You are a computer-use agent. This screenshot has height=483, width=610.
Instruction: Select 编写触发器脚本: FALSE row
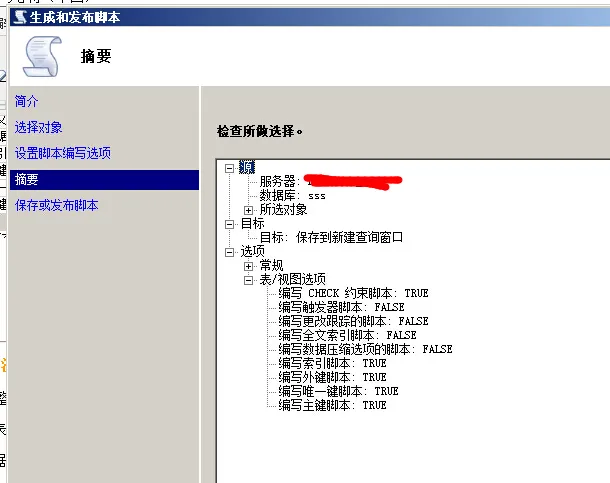341,308
